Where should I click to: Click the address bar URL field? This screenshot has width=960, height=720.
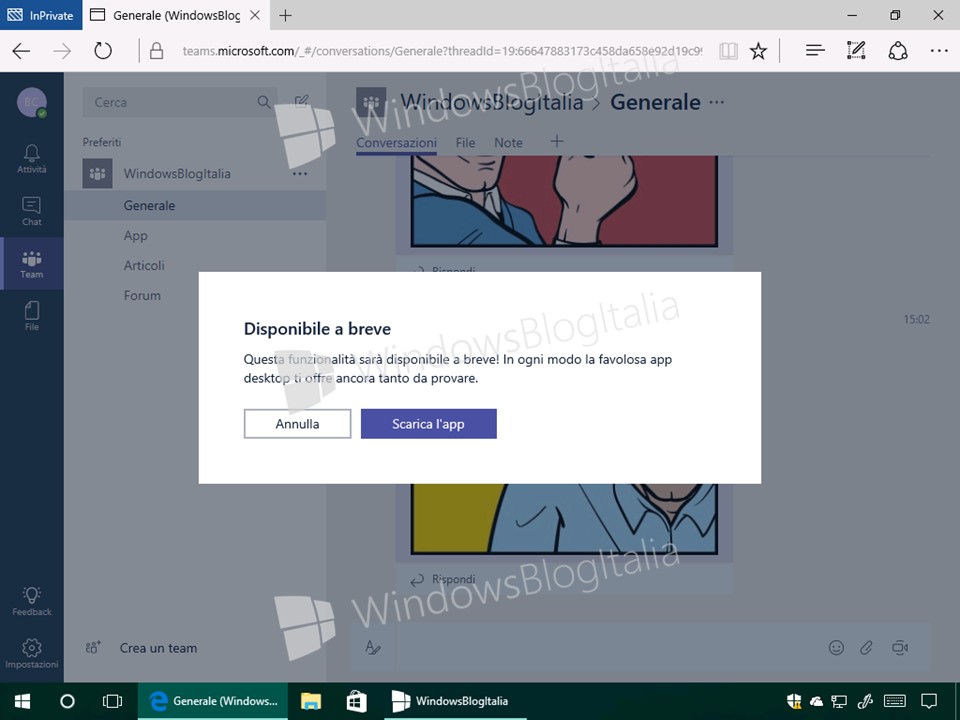(442, 51)
